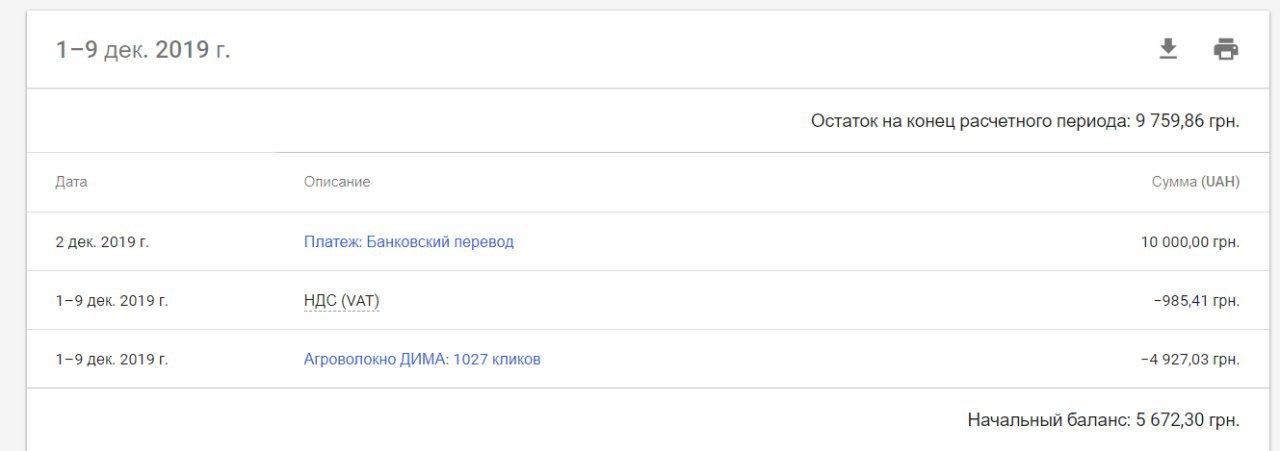Click the word Сумма in the column header
This screenshot has height=451, width=1280.
point(1174,182)
